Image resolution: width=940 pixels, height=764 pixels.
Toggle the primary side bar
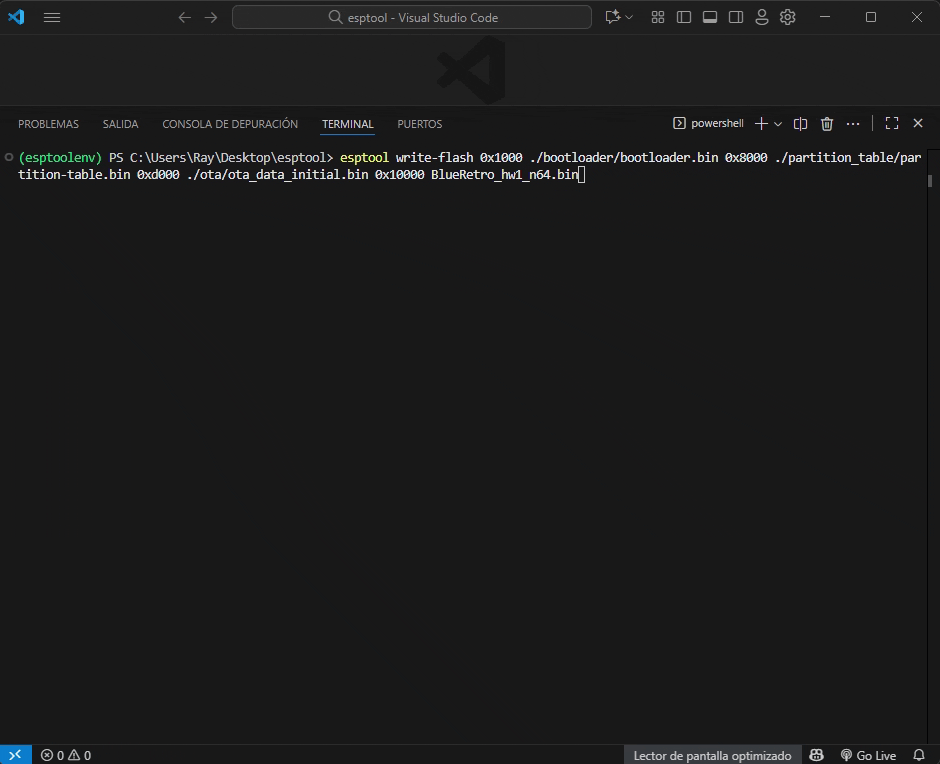pyautogui.click(x=684, y=17)
